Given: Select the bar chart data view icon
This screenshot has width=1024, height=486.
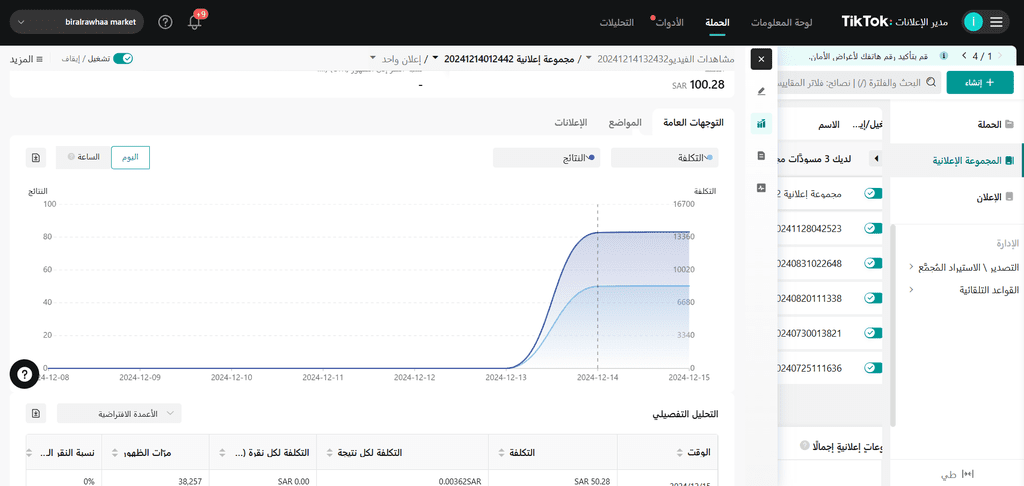Looking at the screenshot, I should tap(761, 123).
